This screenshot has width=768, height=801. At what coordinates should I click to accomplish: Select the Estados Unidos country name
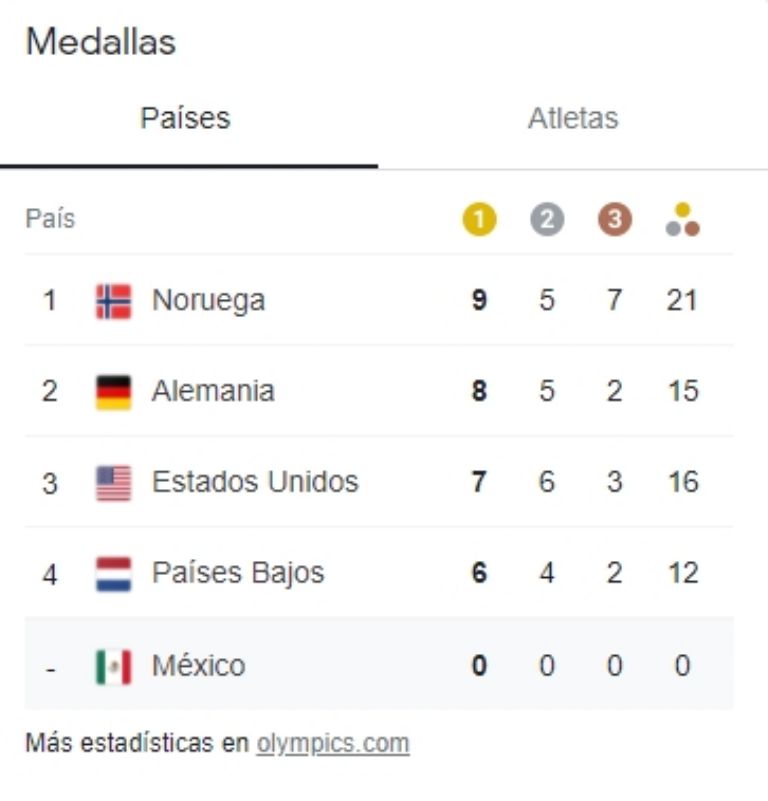(x=255, y=482)
